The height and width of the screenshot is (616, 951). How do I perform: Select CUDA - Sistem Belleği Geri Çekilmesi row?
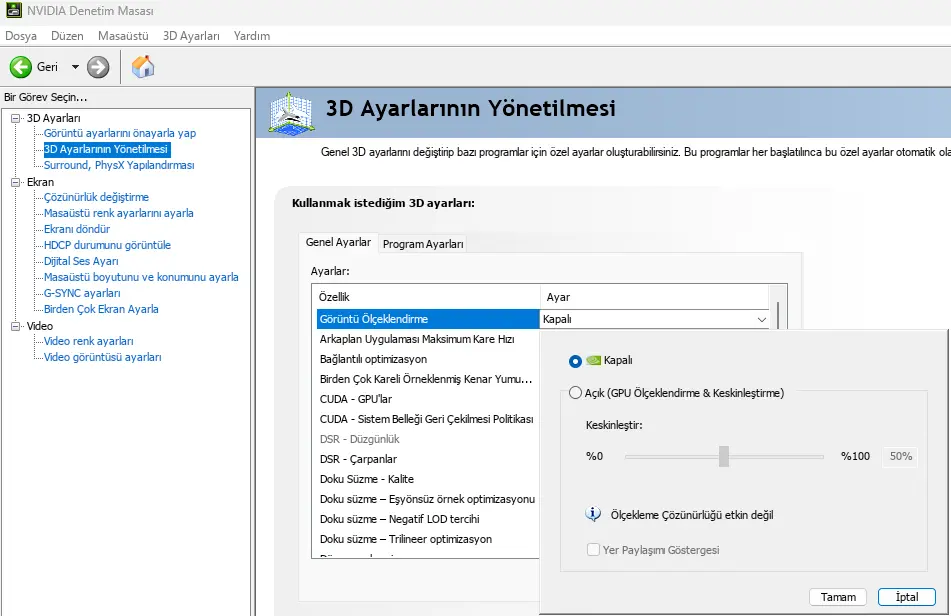[428, 419]
